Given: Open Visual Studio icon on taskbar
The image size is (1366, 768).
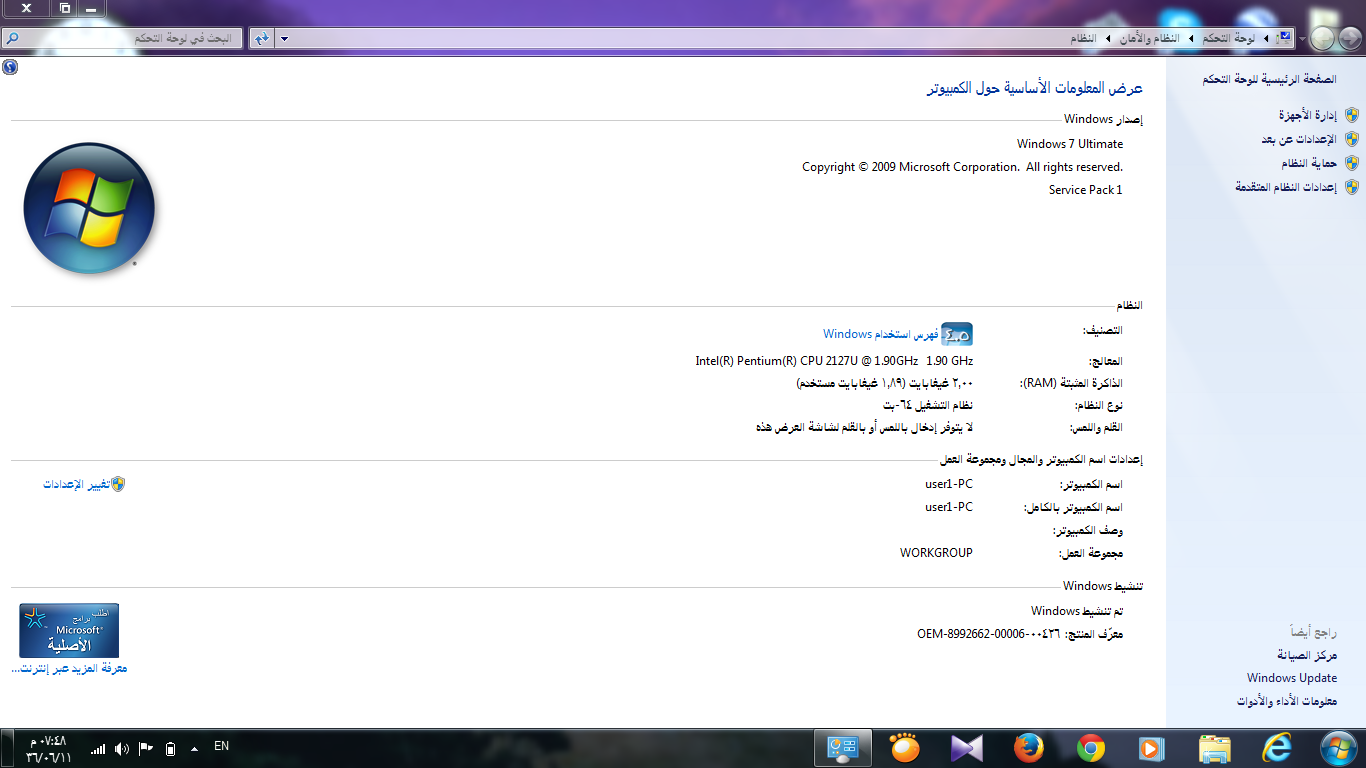Looking at the screenshot, I should point(966,748).
